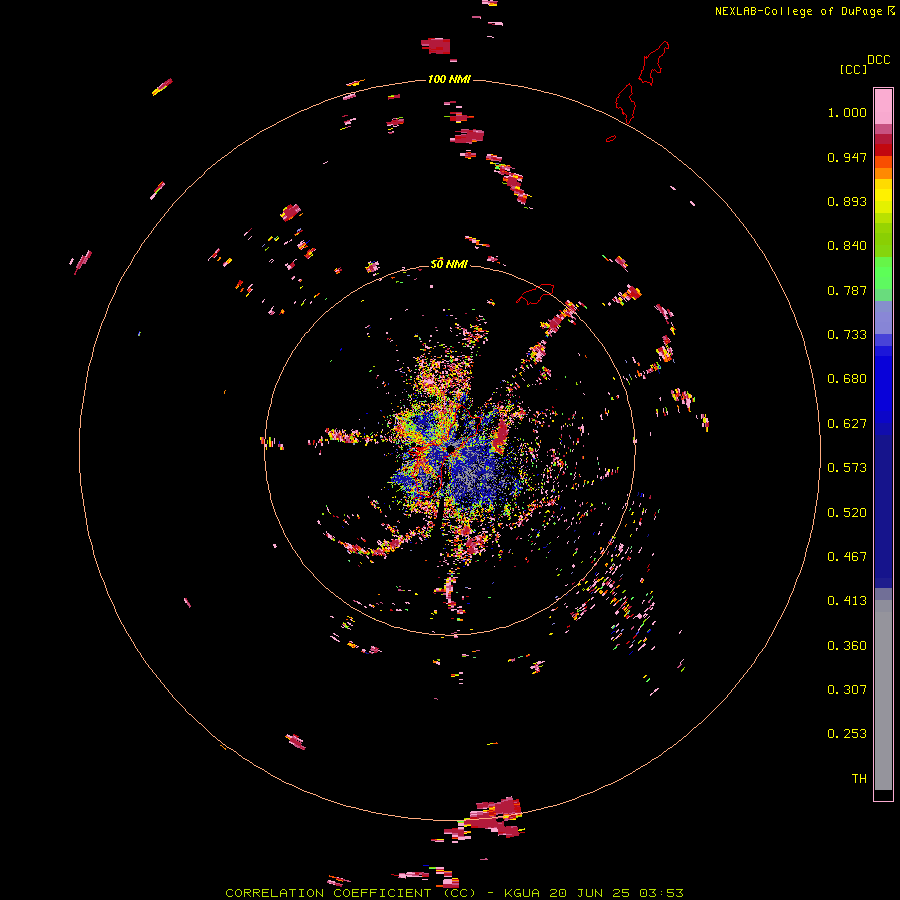Click the 0.413 value on color scale
This screenshot has width=900, height=900.
(847, 601)
